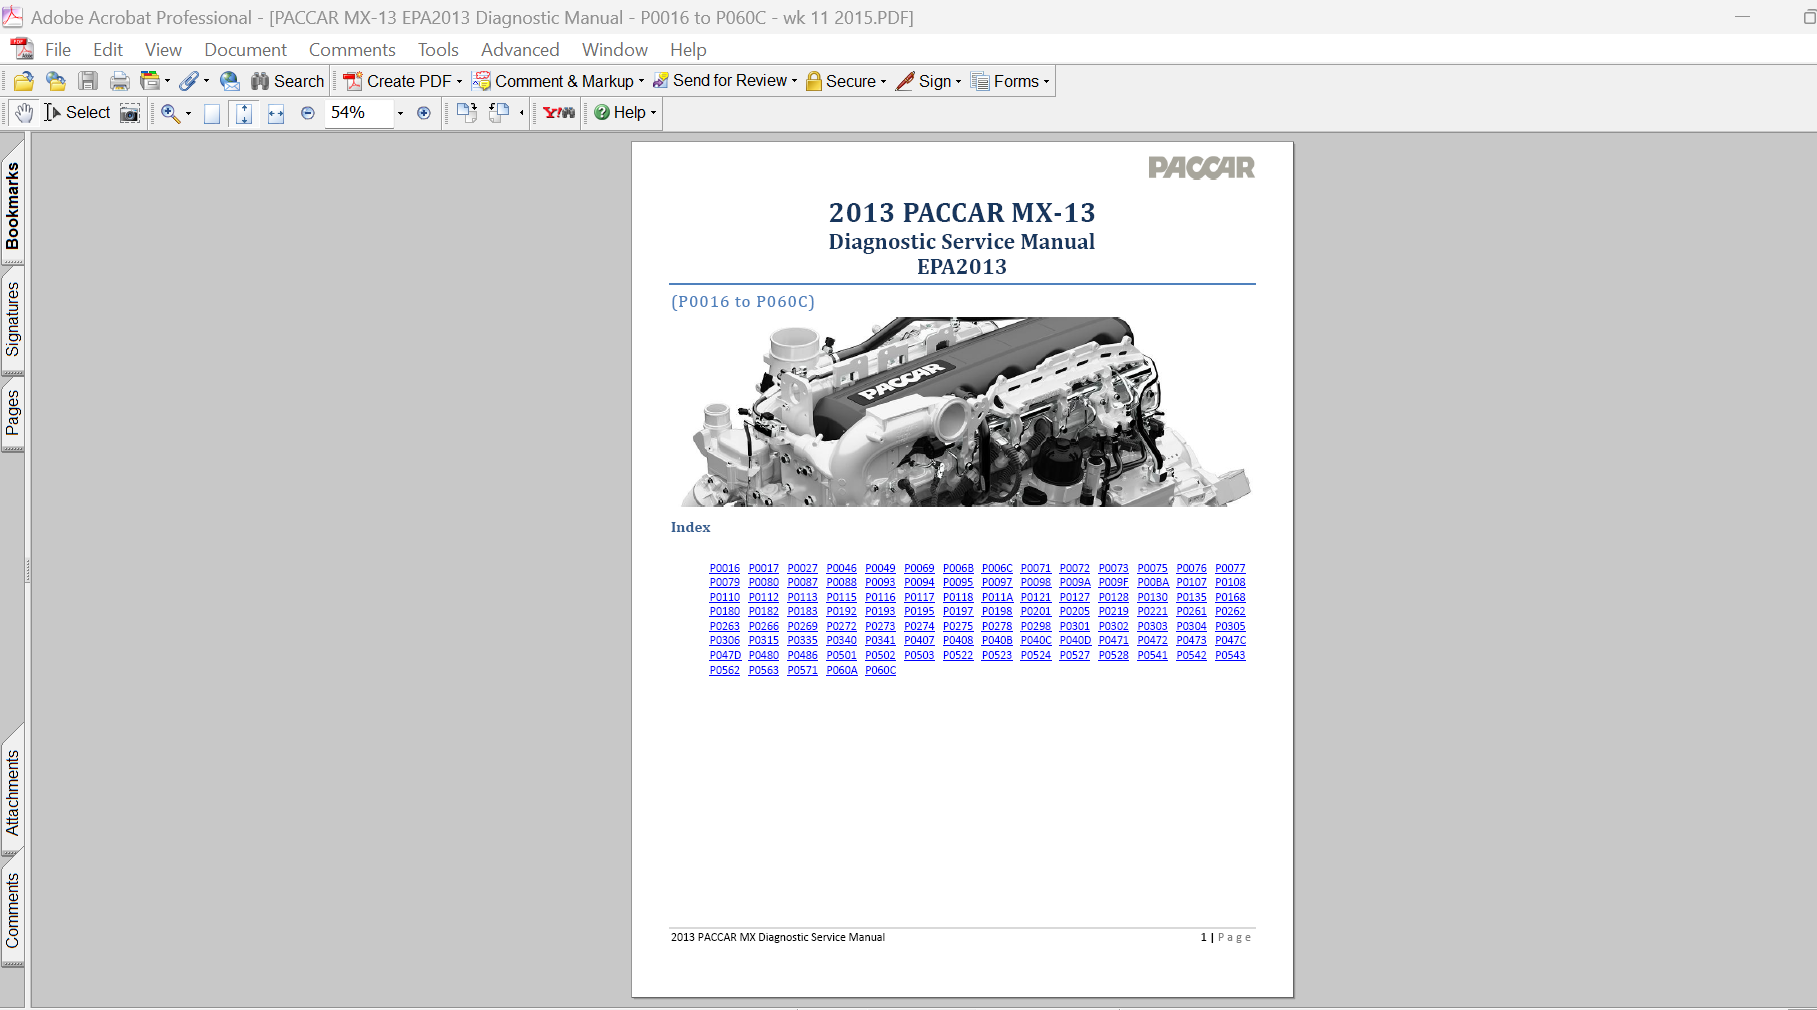Viewport: 1817px width, 1010px height.
Task: Follow the P047C index link
Action: point(1230,640)
